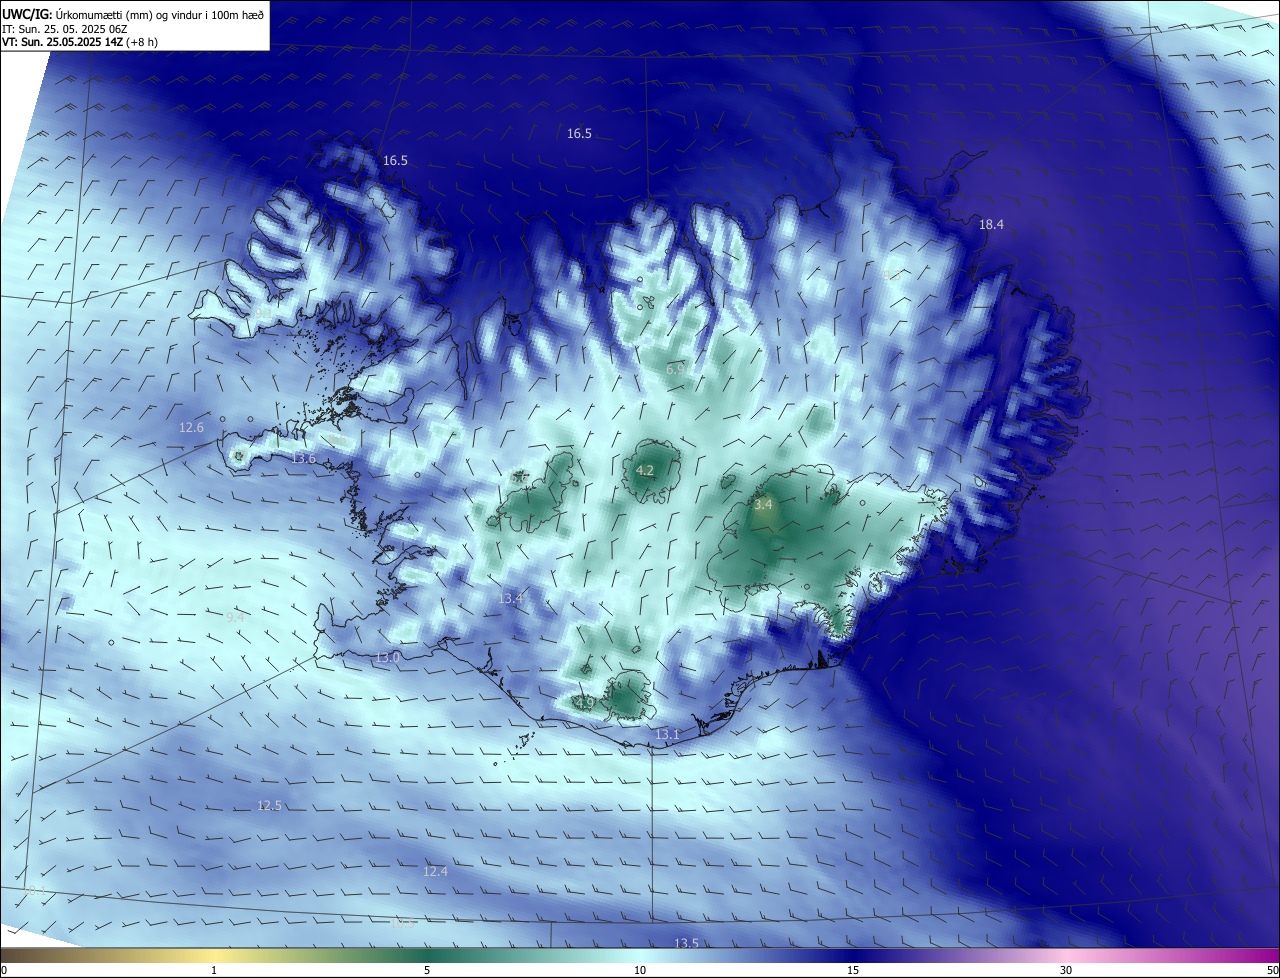Click the 6.9 value in north Iceland

point(675,370)
